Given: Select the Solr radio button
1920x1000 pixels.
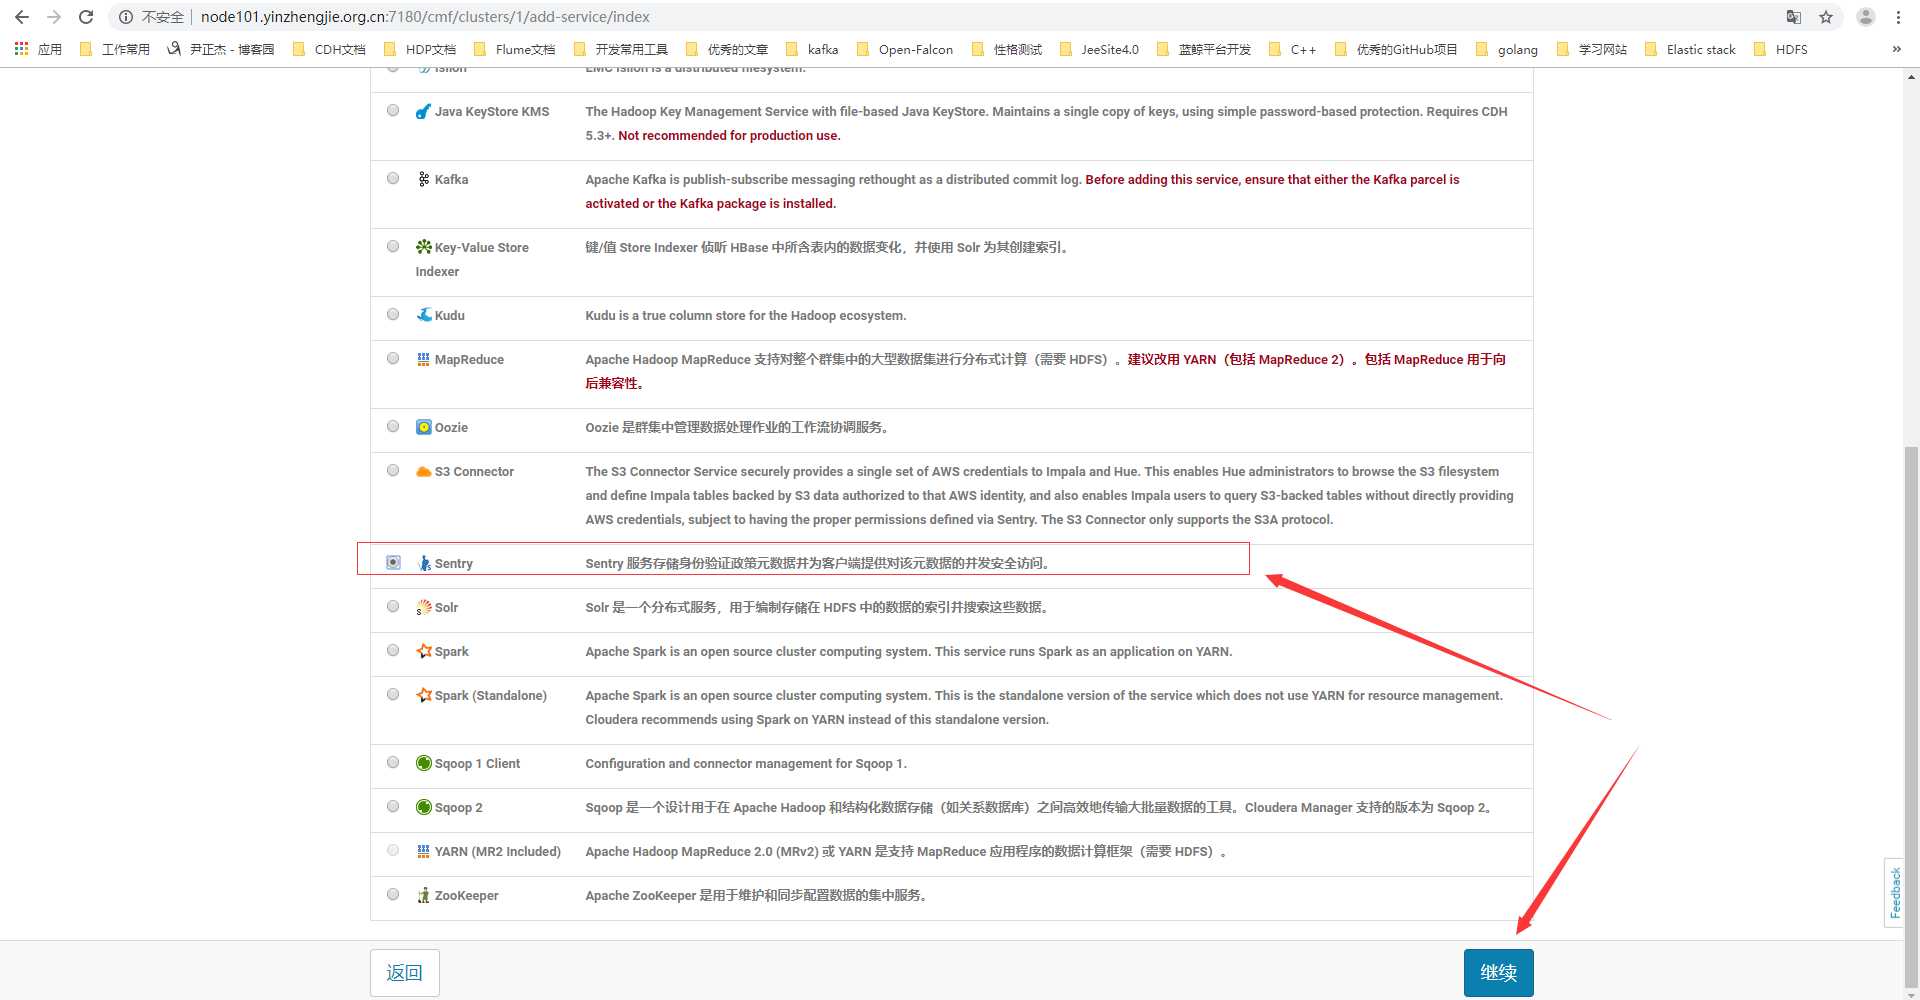Looking at the screenshot, I should [393, 606].
